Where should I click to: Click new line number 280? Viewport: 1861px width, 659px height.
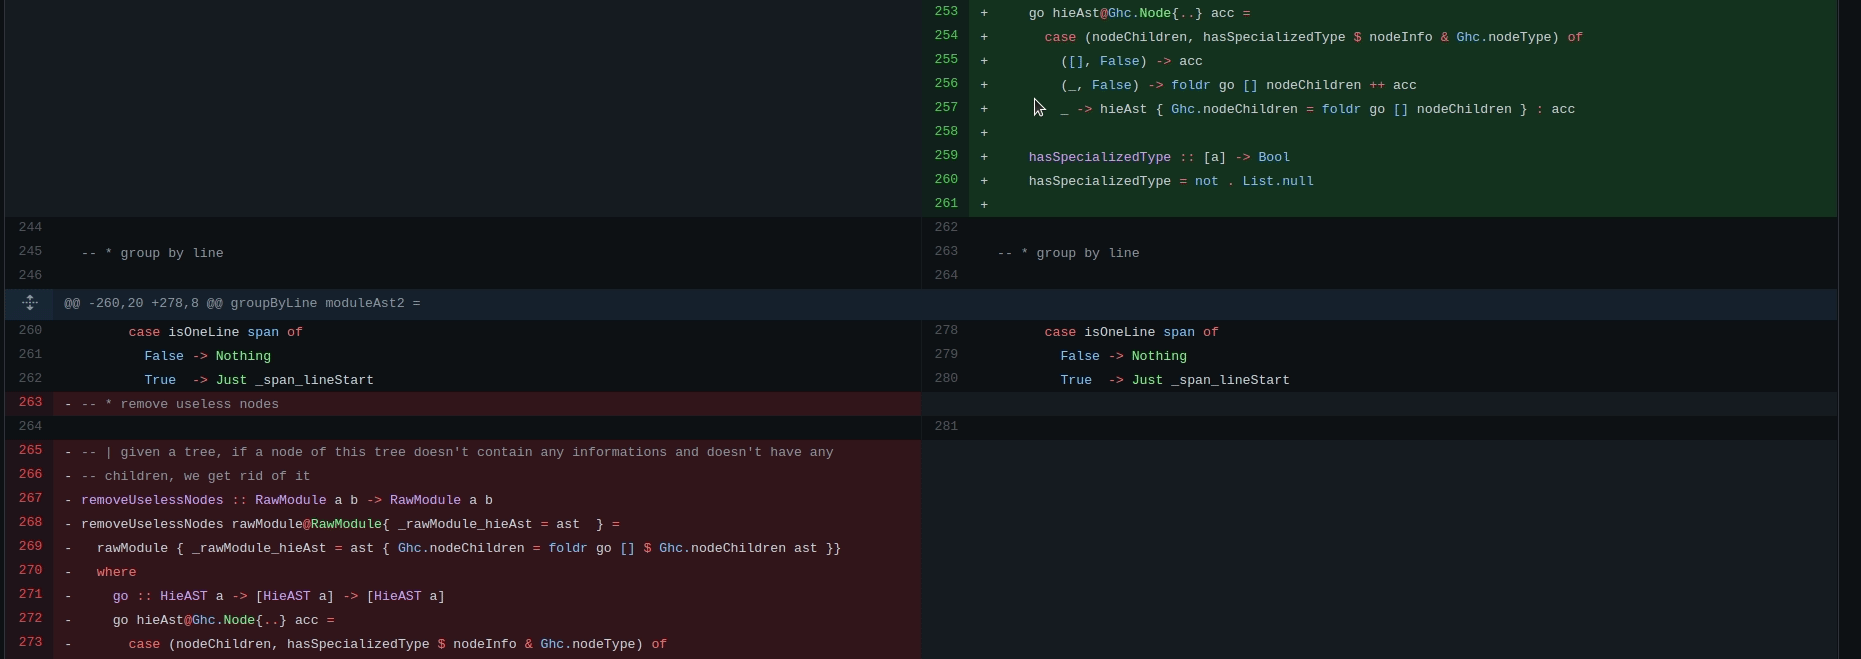tap(945, 379)
